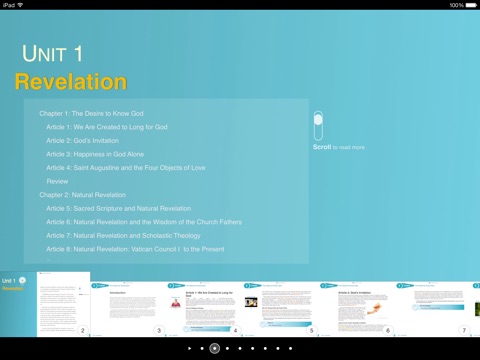Screen dimensions: 480x360
Task: Tap the page number 7 circle badge
Action: click(464, 330)
